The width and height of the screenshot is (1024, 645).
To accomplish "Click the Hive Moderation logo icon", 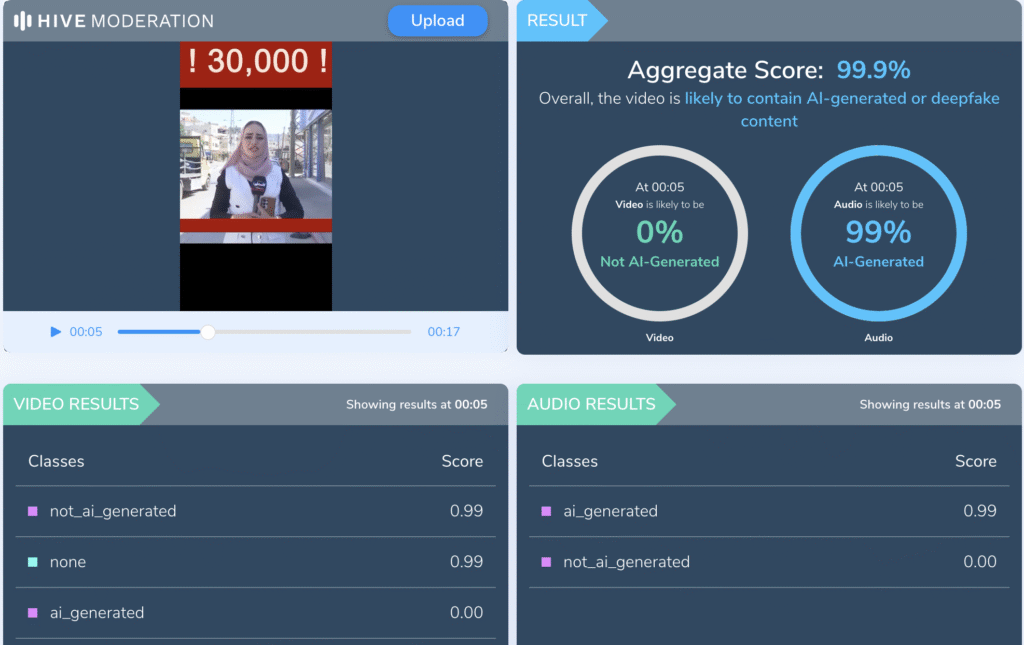I will click(x=23, y=21).
